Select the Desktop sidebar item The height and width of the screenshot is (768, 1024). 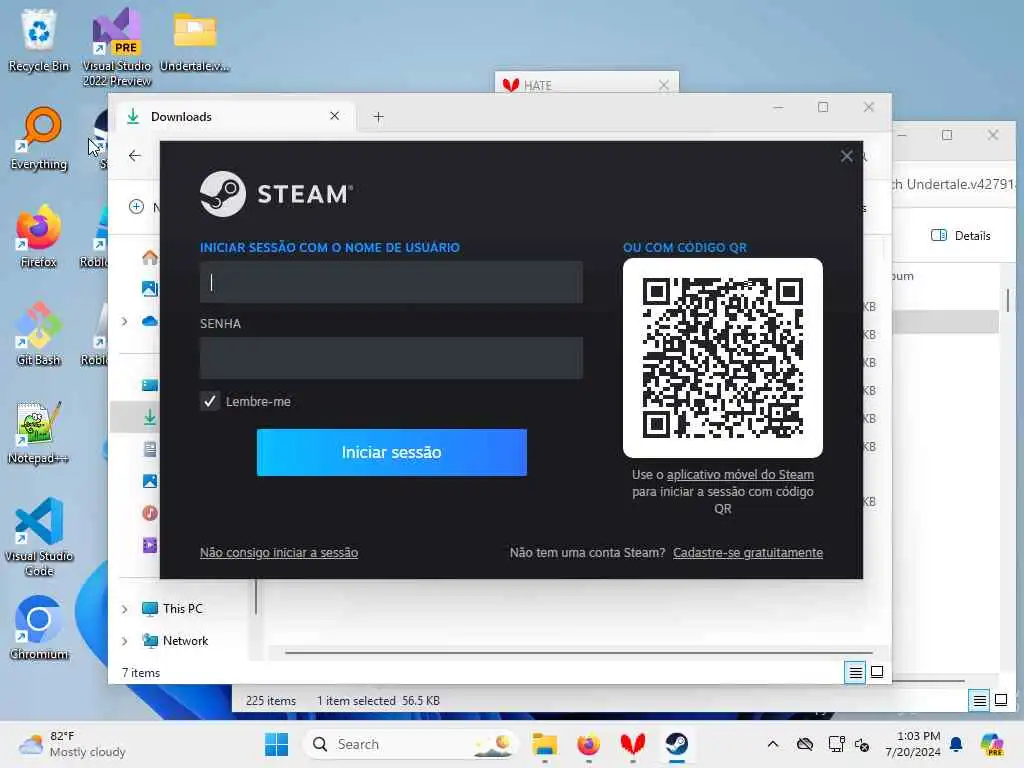coord(150,385)
